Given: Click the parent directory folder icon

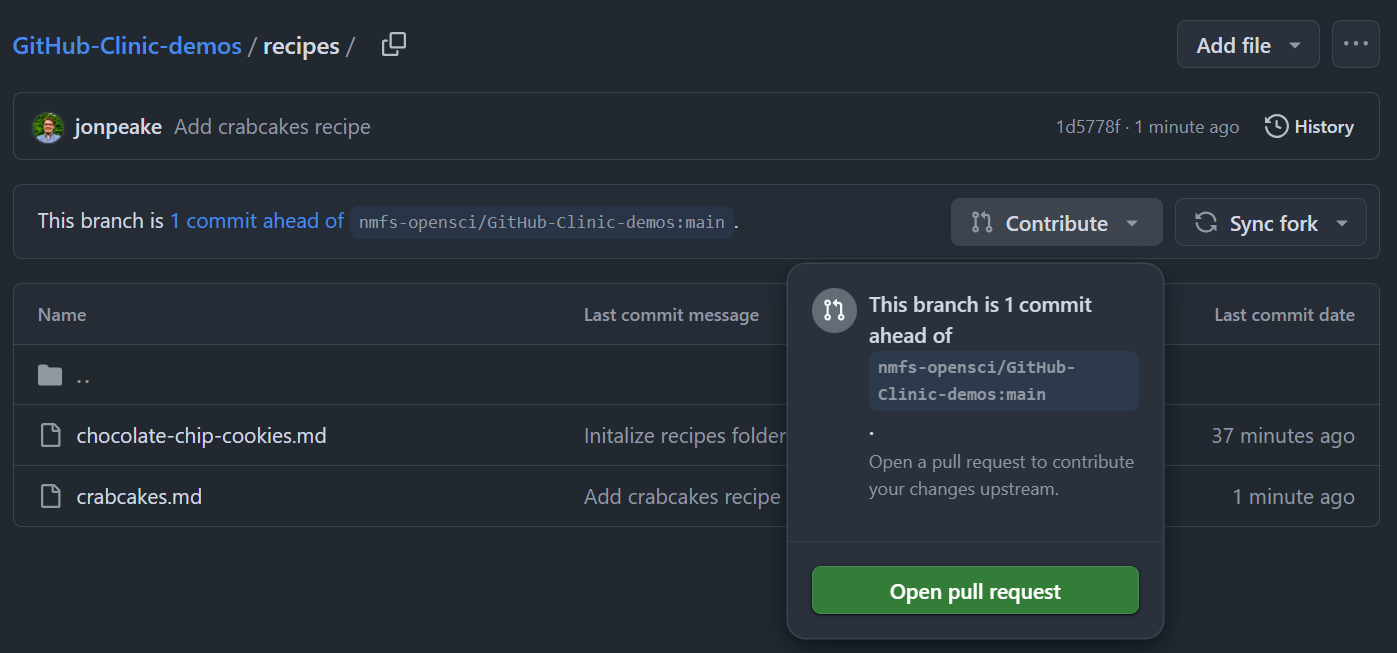Looking at the screenshot, I should point(50,375).
